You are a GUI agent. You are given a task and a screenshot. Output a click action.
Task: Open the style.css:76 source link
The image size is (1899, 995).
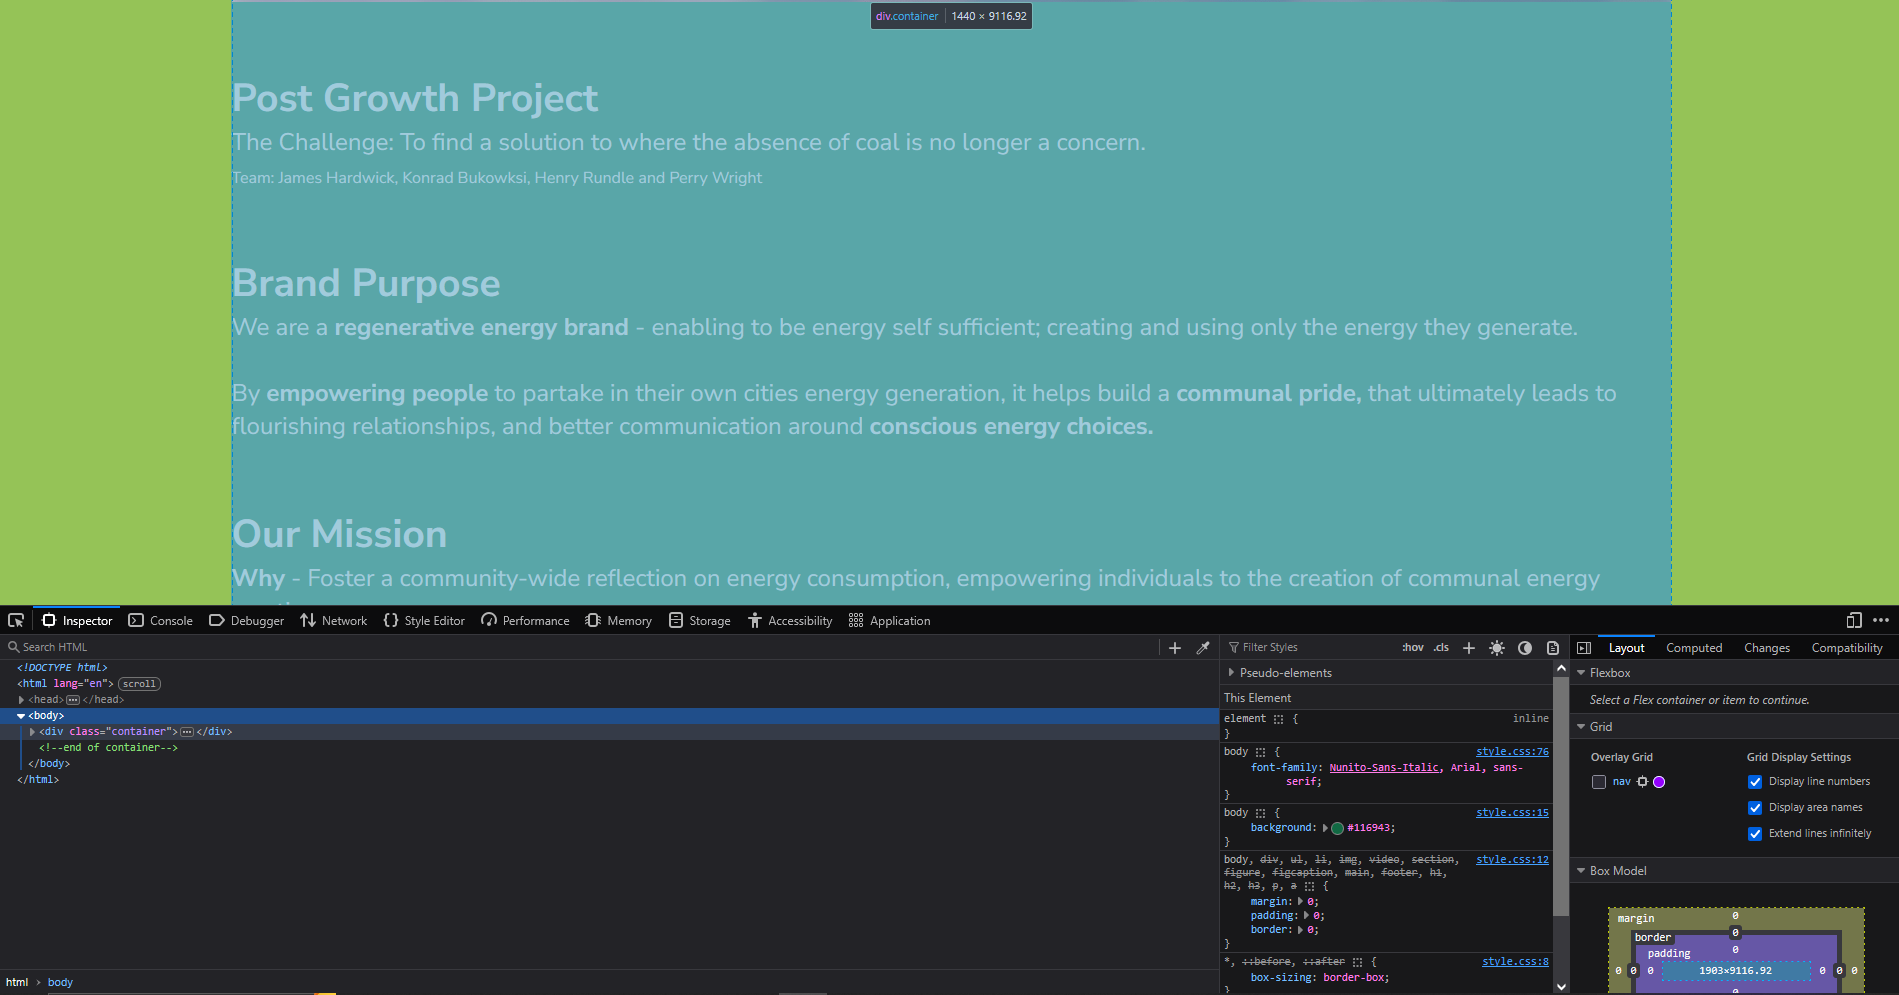(x=1512, y=751)
